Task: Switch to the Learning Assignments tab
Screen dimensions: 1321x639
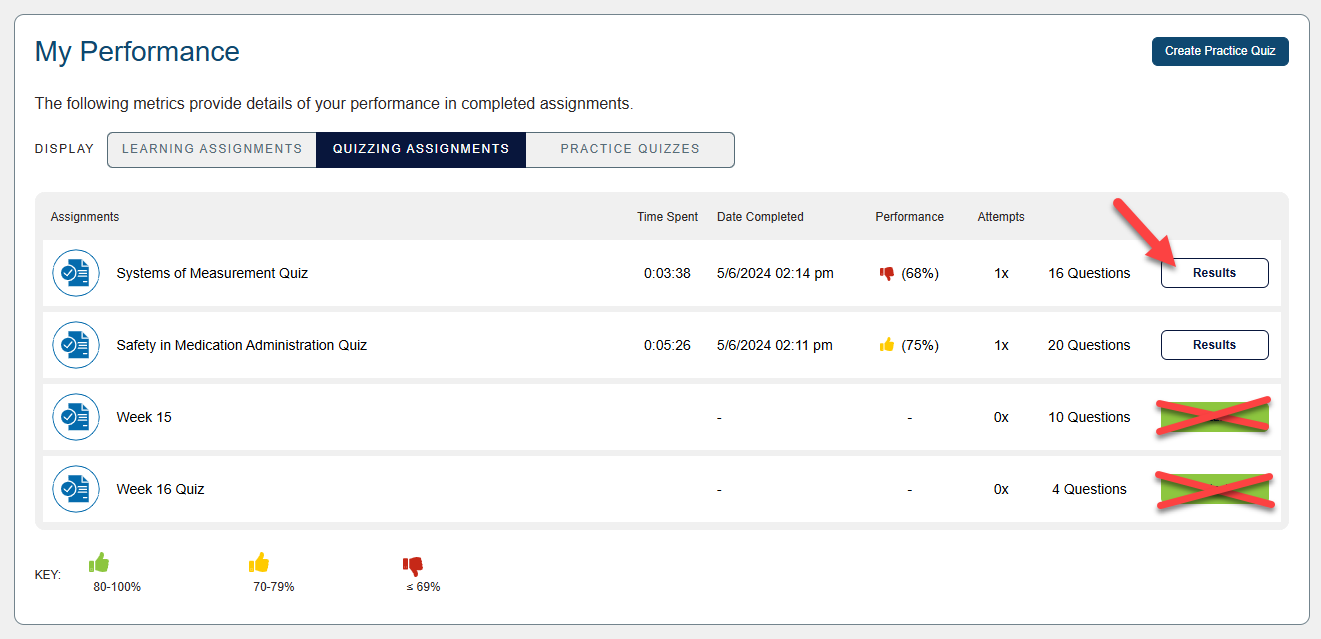Action: 212,149
